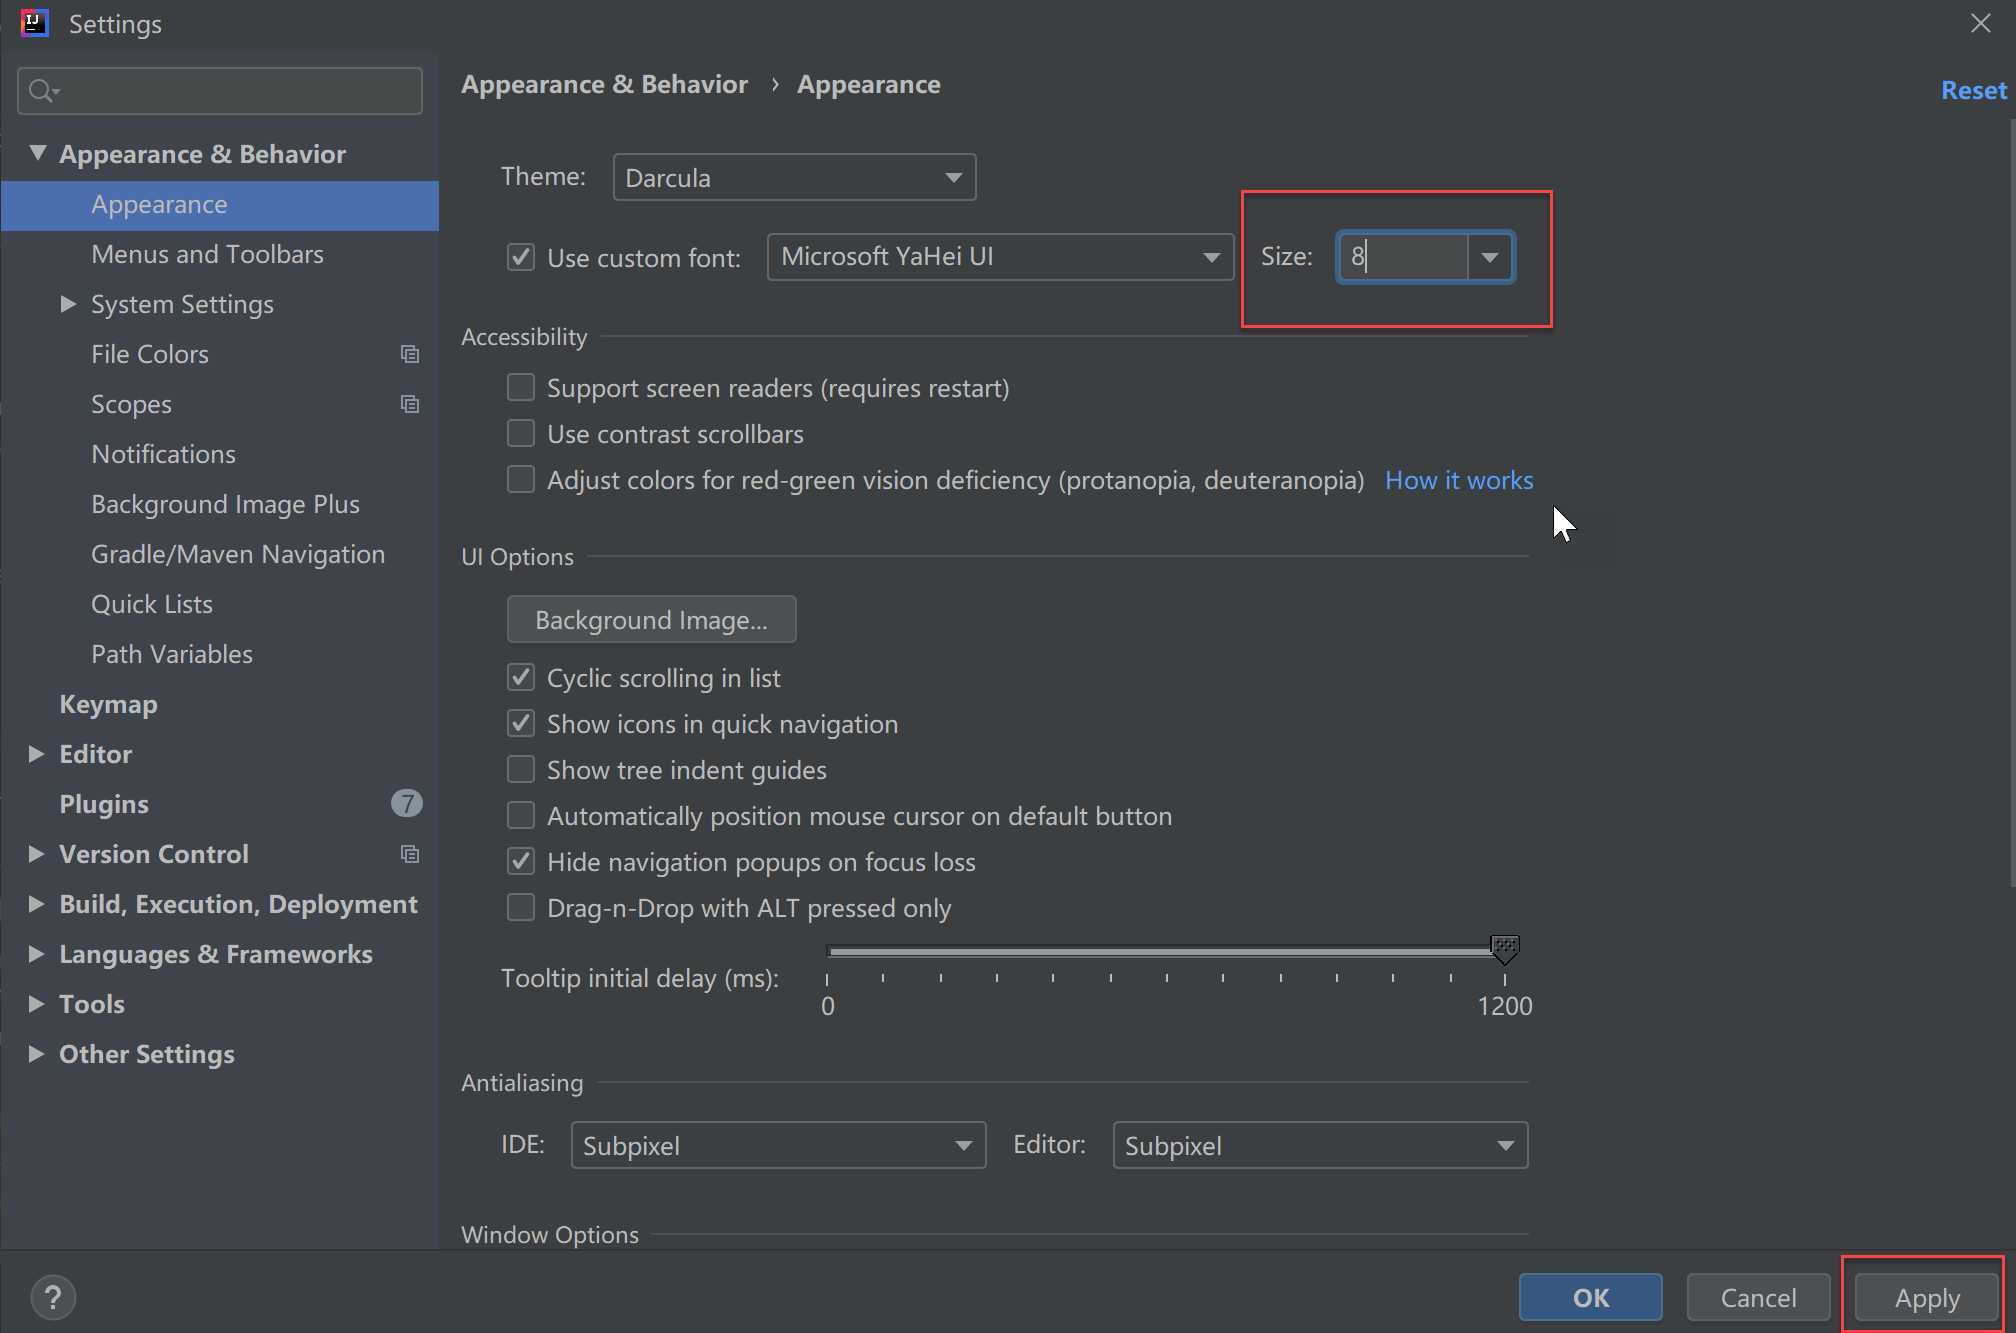Expand the System Settings tree node
This screenshot has width=2016, height=1333.
click(68, 303)
